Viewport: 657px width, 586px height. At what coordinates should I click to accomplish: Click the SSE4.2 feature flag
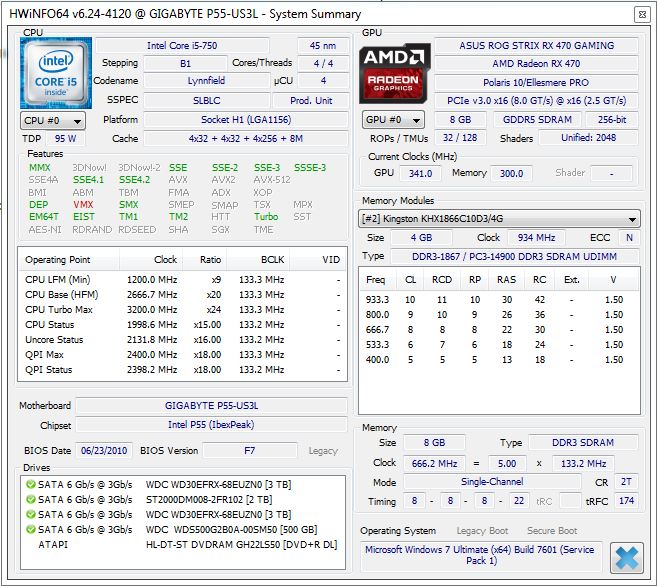pyautogui.click(x=135, y=180)
